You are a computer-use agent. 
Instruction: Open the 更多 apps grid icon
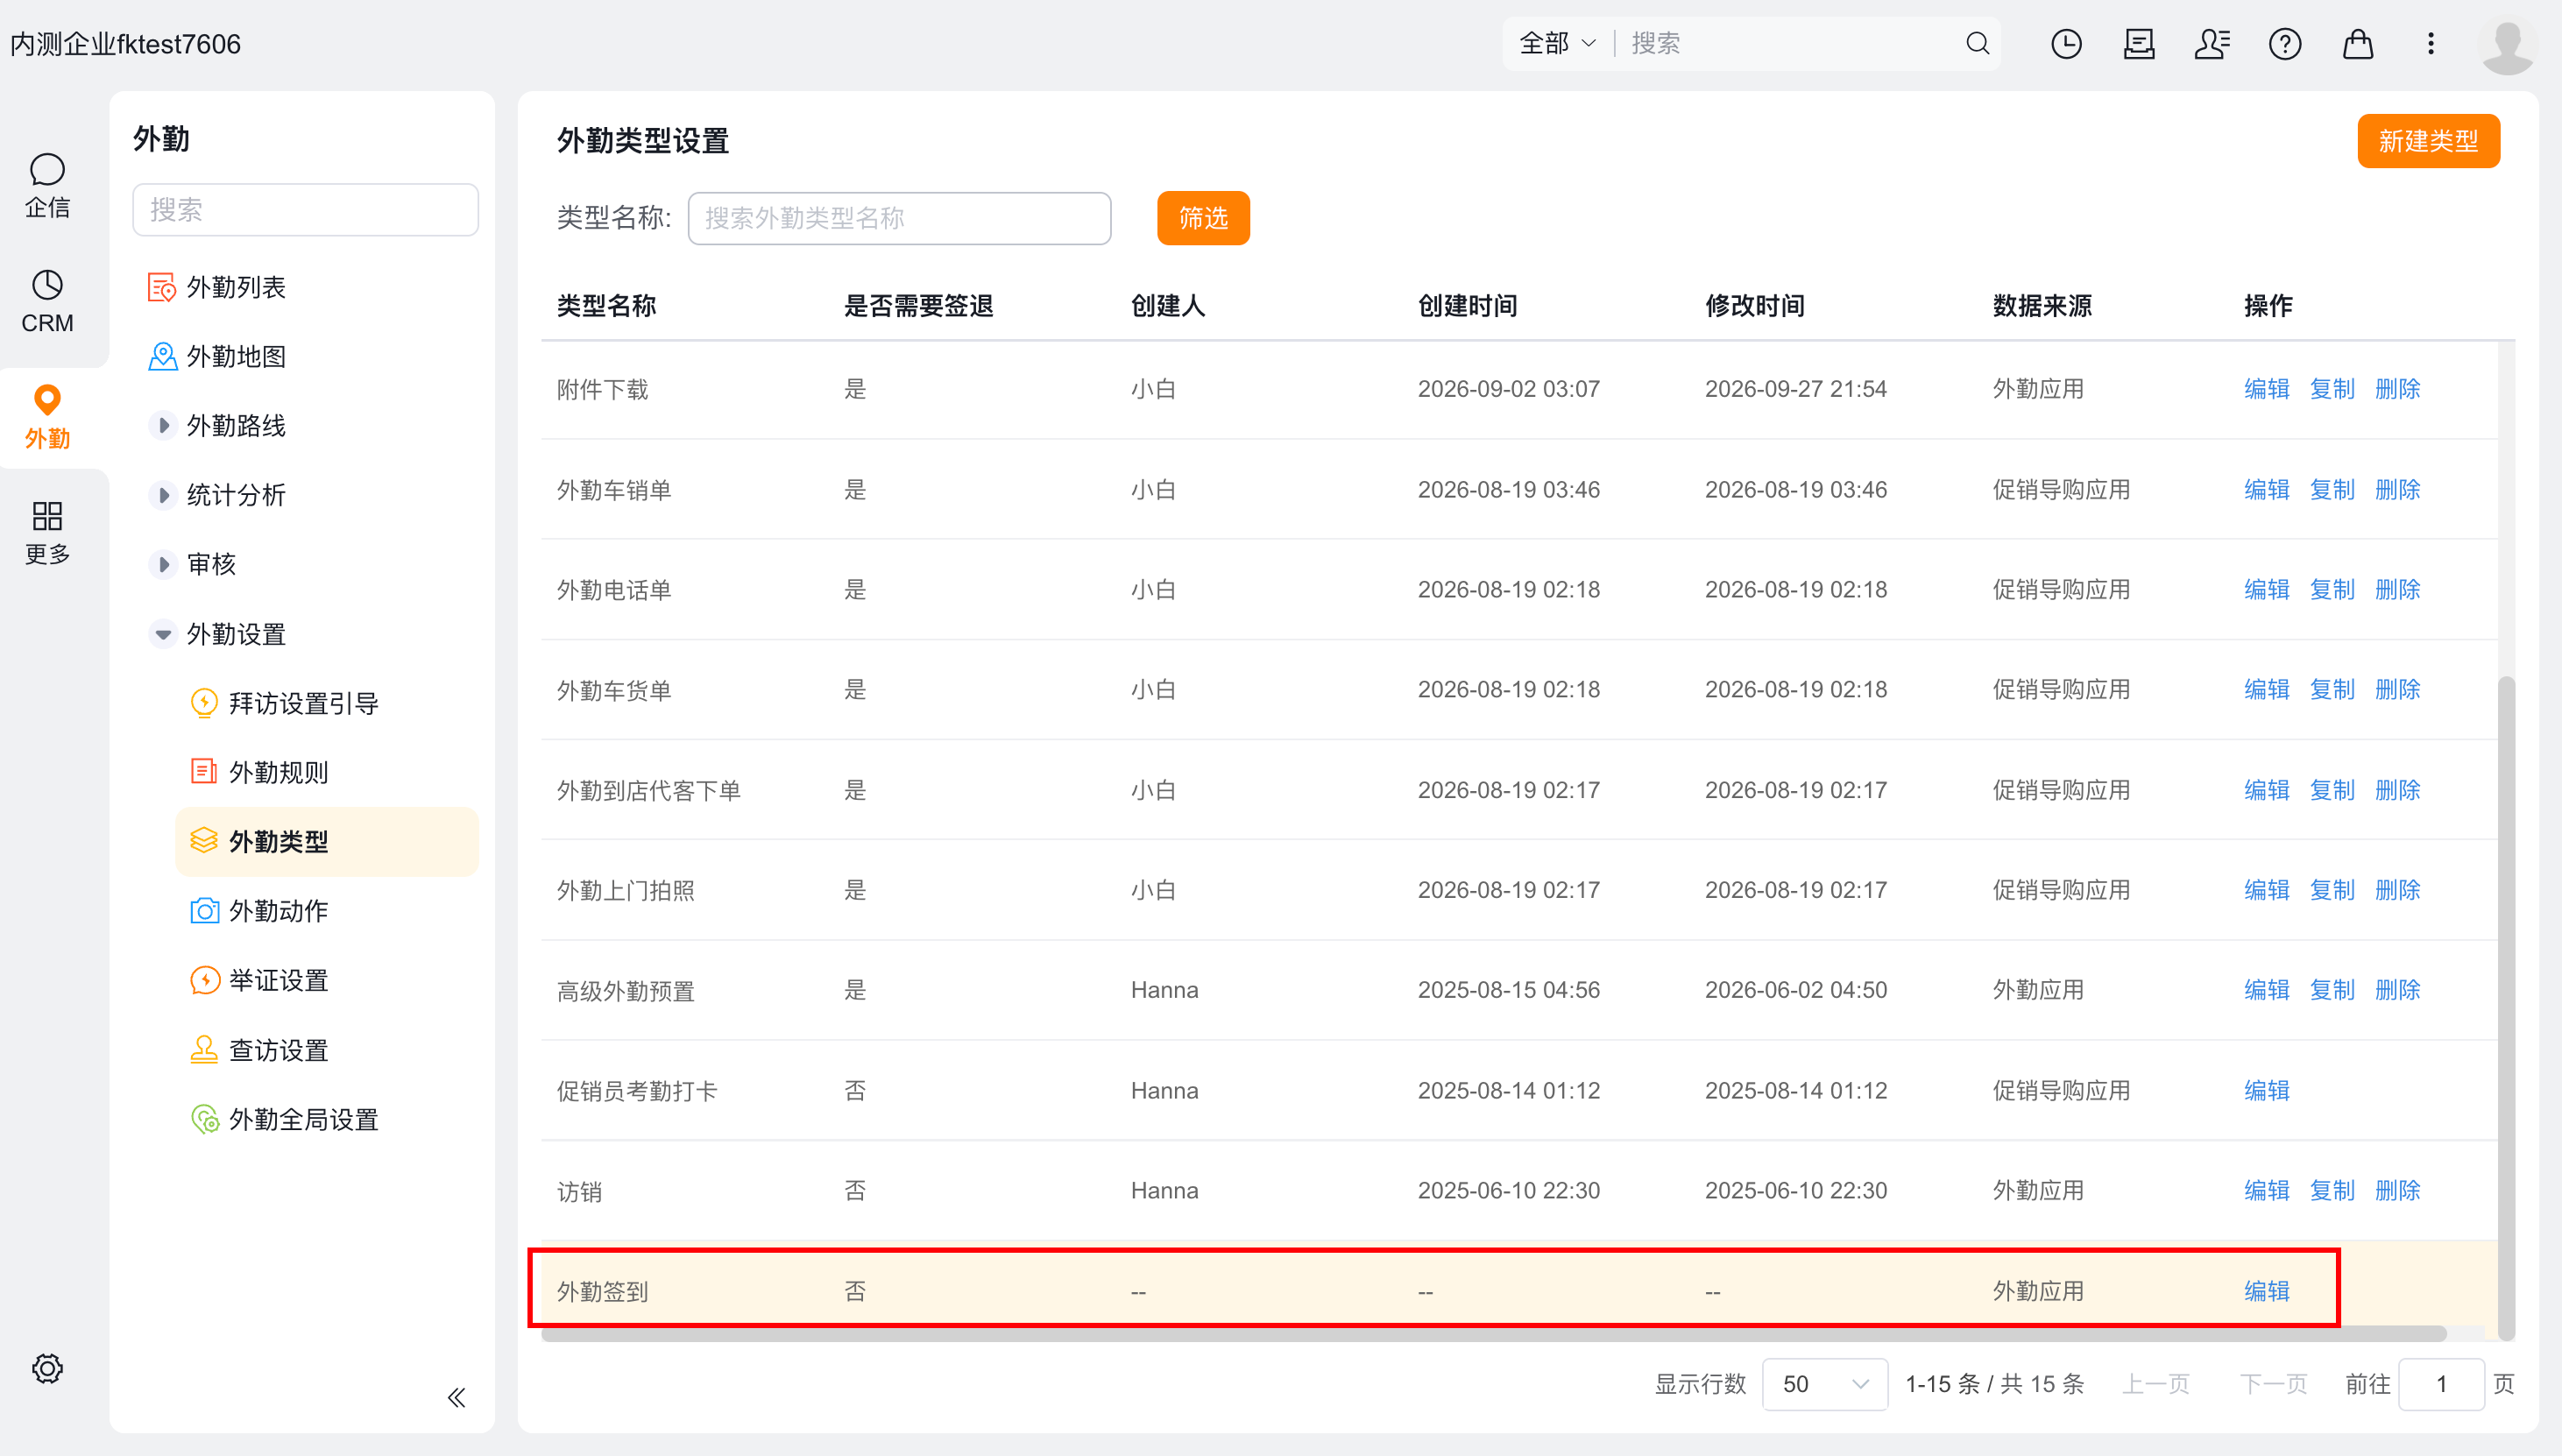(47, 532)
